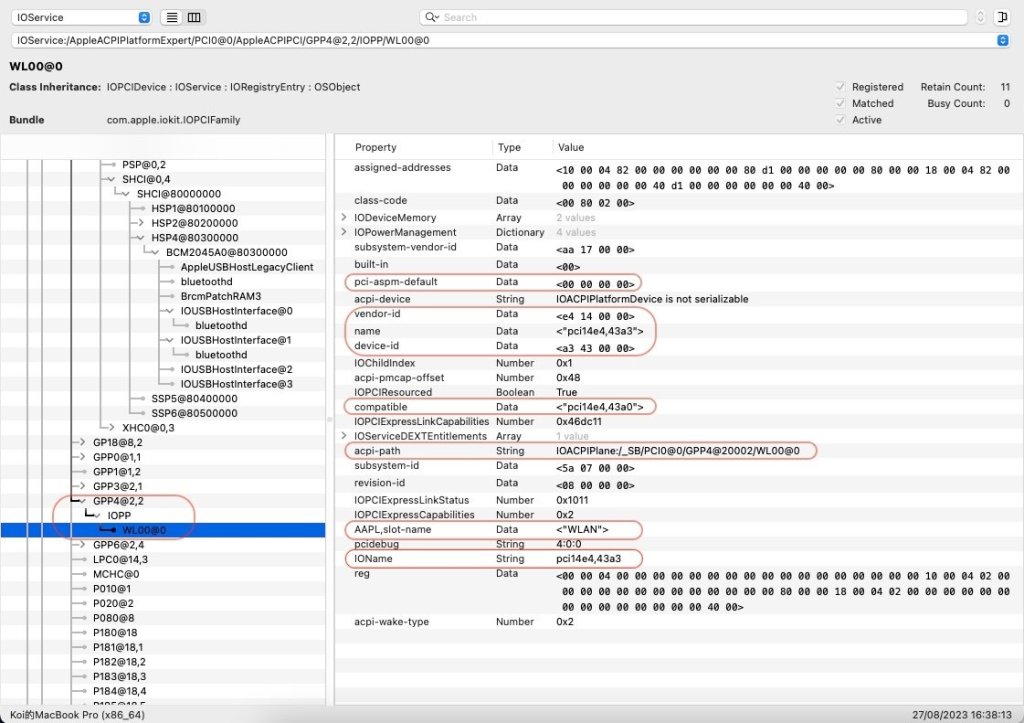Expand the GPP0@1,1 node

tap(82, 457)
